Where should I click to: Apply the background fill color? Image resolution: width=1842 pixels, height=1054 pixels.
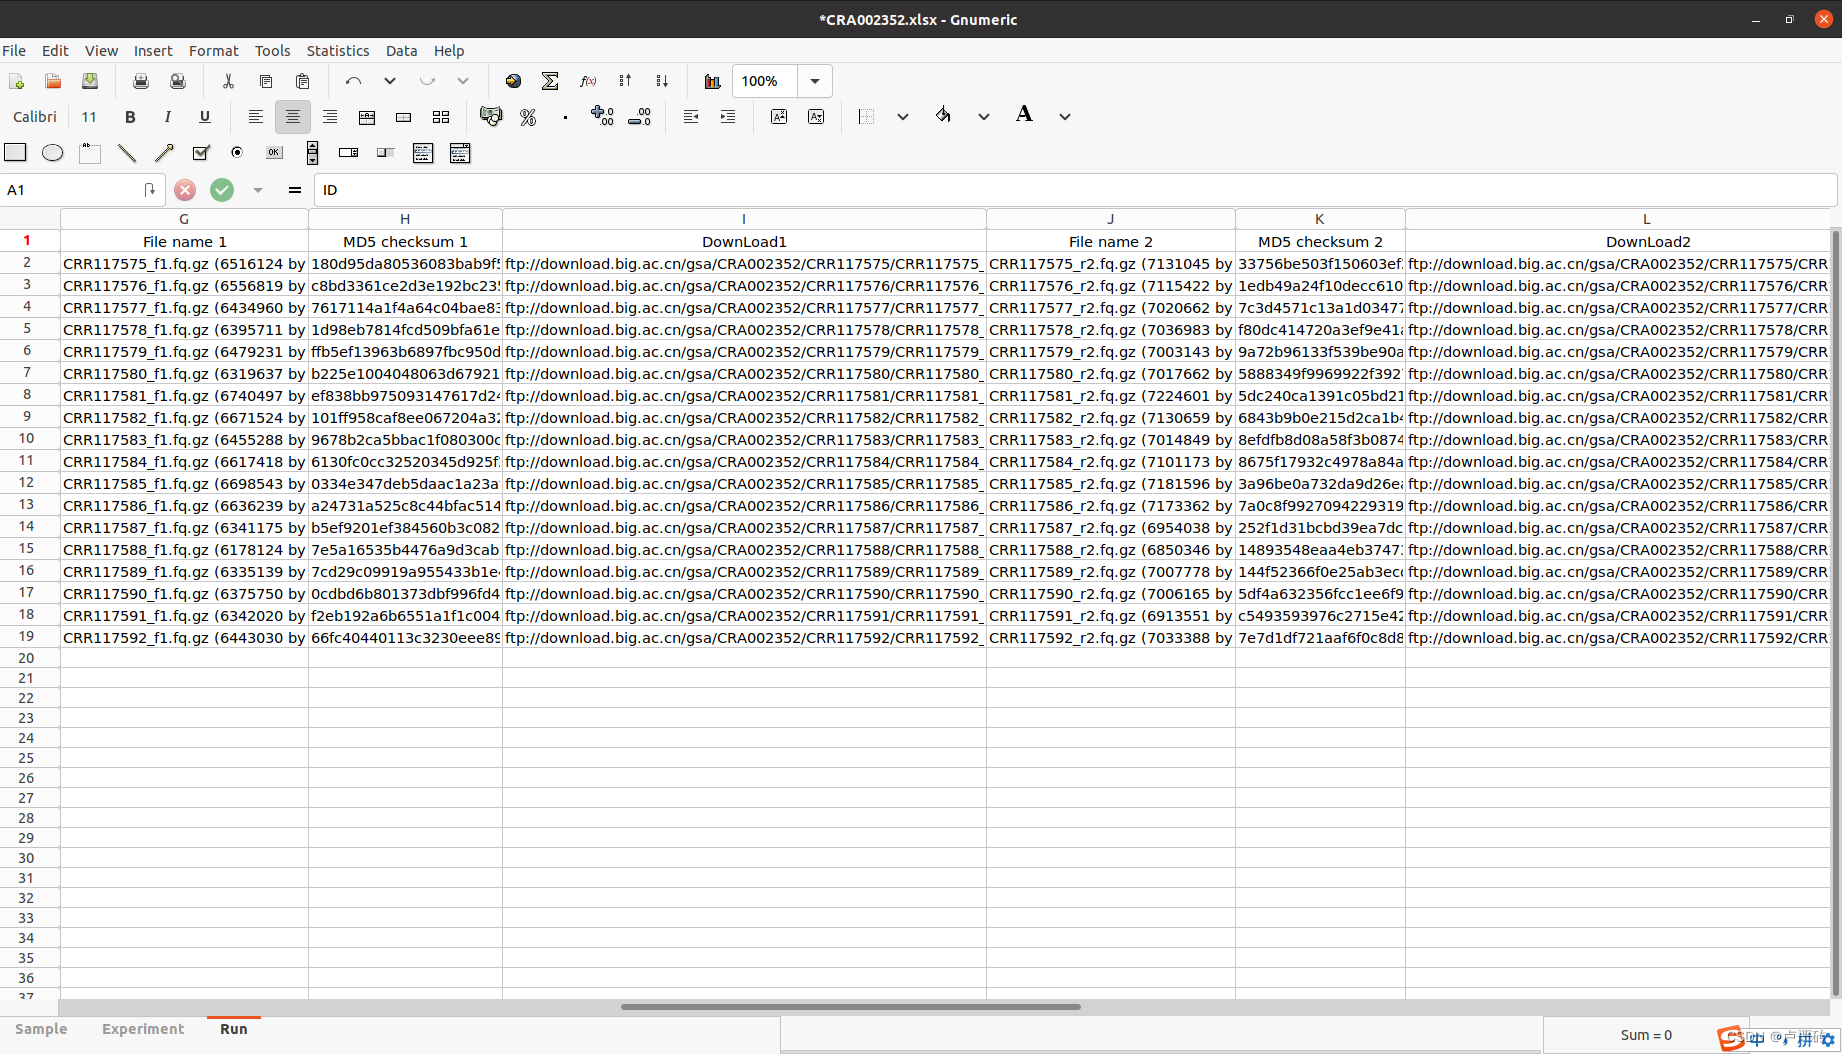[x=943, y=115]
